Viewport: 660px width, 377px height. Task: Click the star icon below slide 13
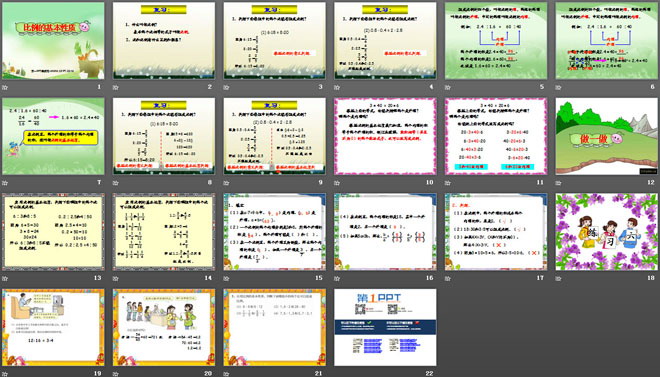click(5, 279)
